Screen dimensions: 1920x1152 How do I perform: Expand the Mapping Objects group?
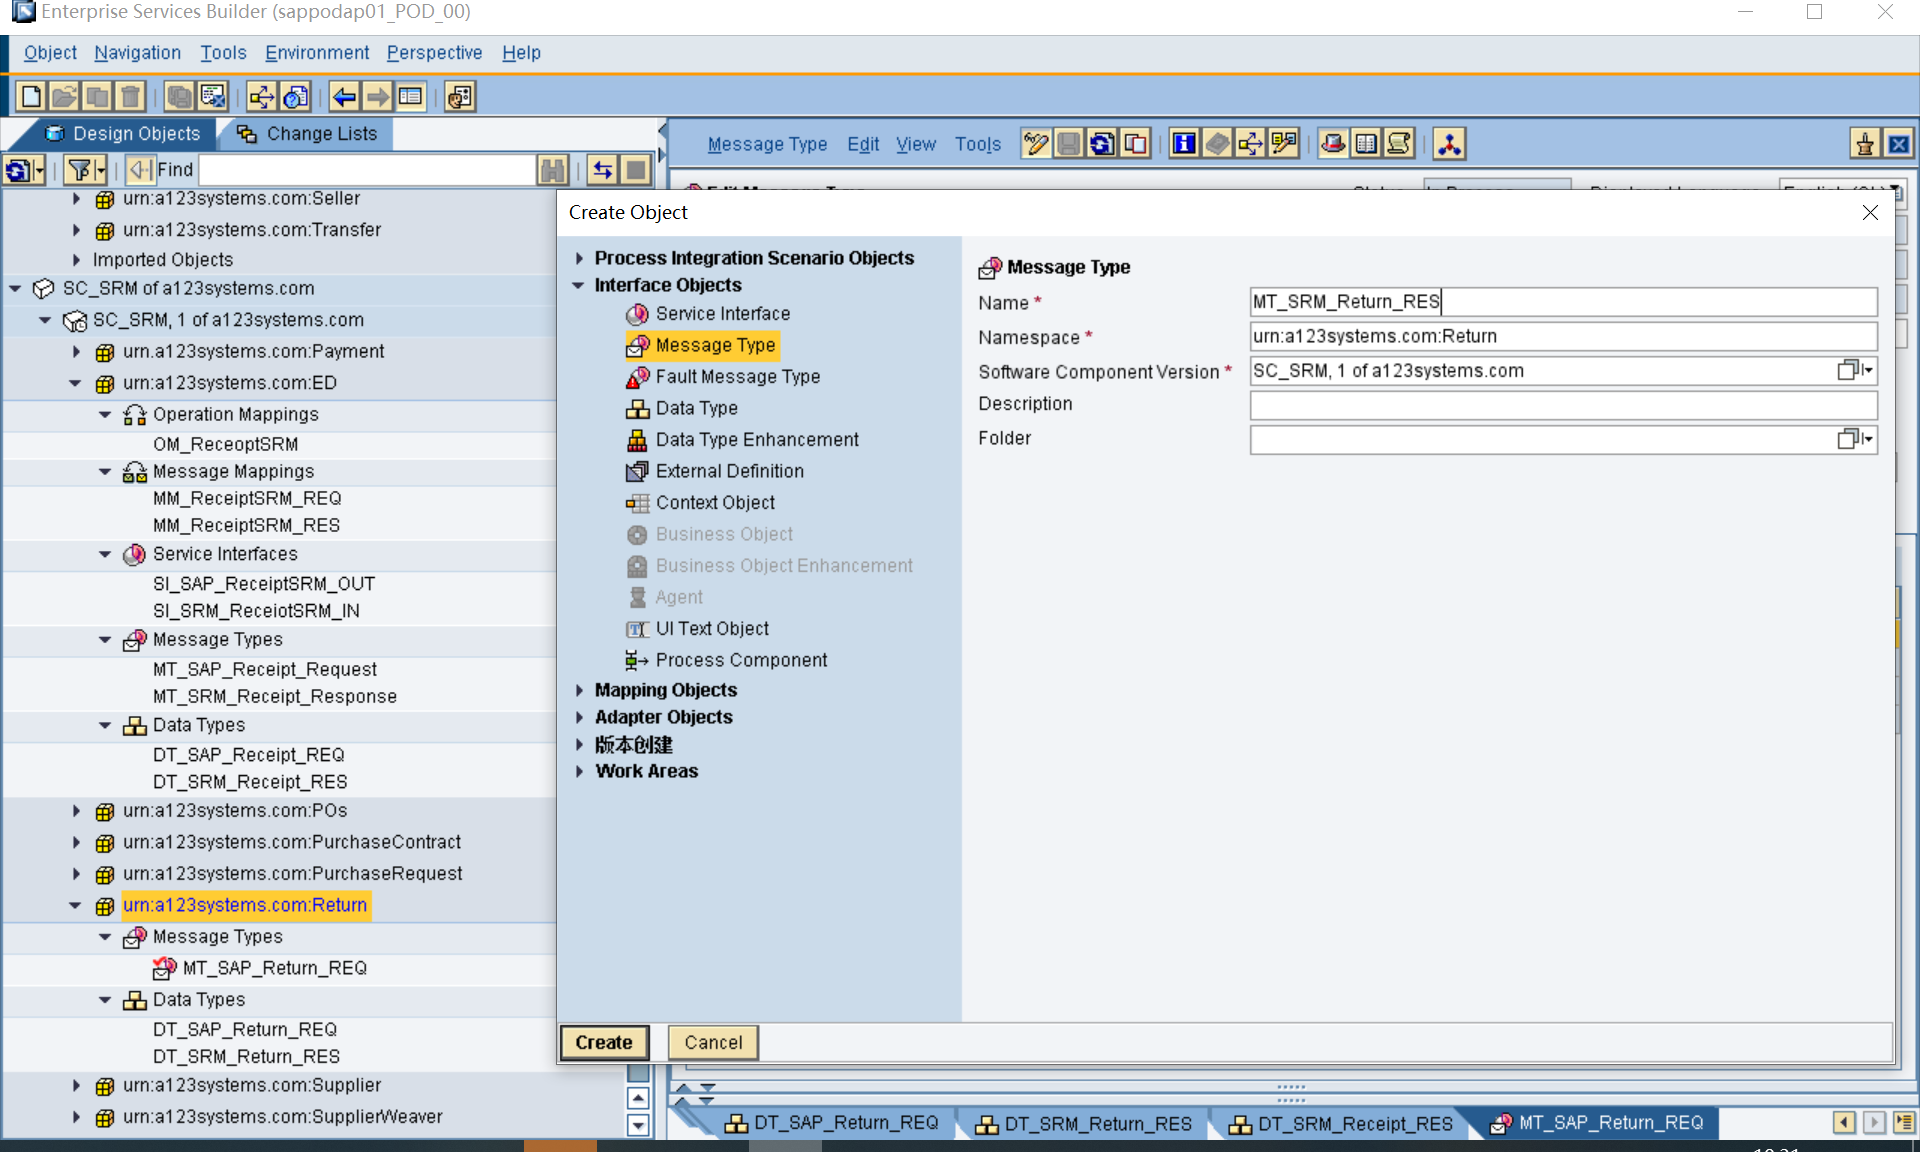pyautogui.click(x=579, y=690)
